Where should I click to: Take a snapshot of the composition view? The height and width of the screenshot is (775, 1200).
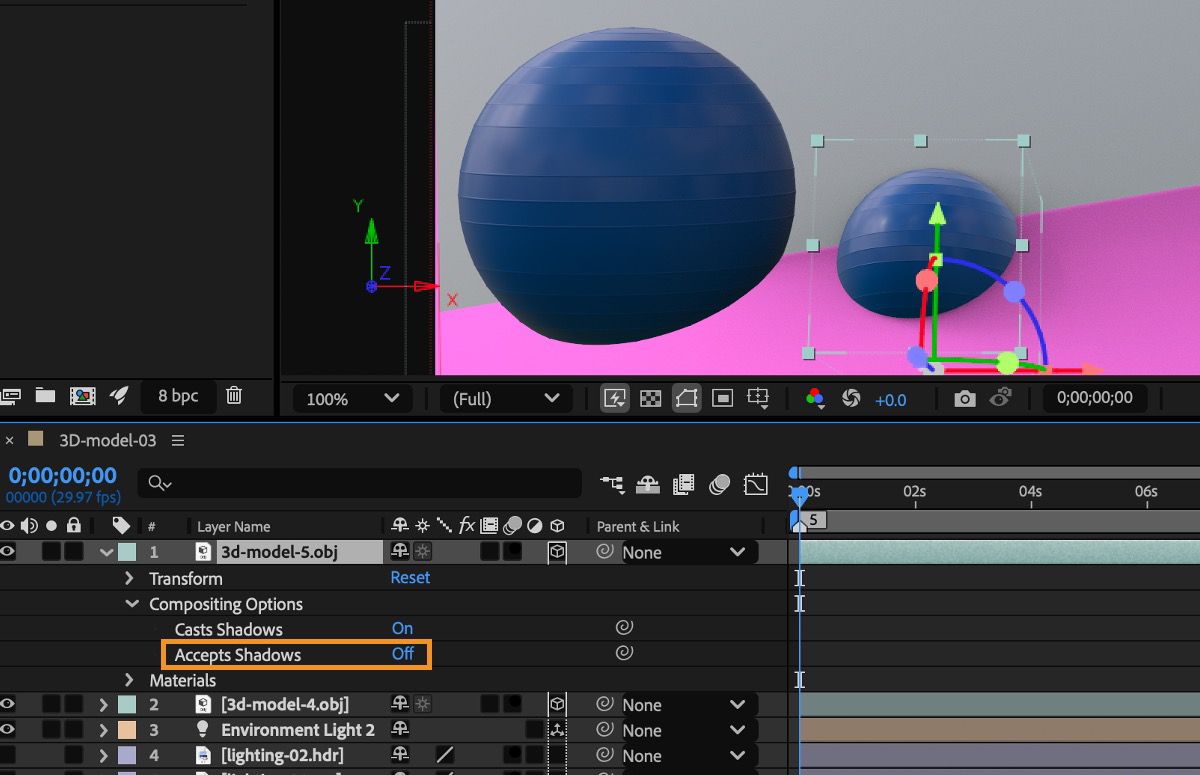coord(964,398)
